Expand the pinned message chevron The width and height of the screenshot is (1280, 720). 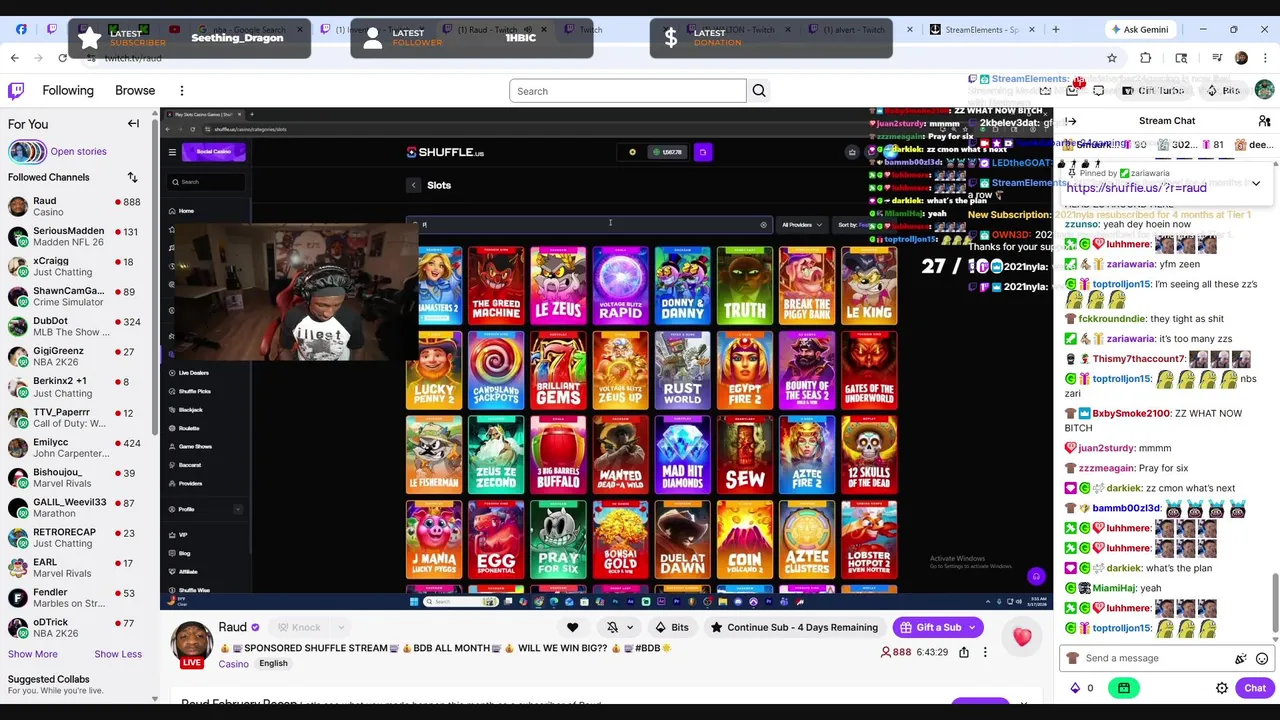click(1256, 183)
